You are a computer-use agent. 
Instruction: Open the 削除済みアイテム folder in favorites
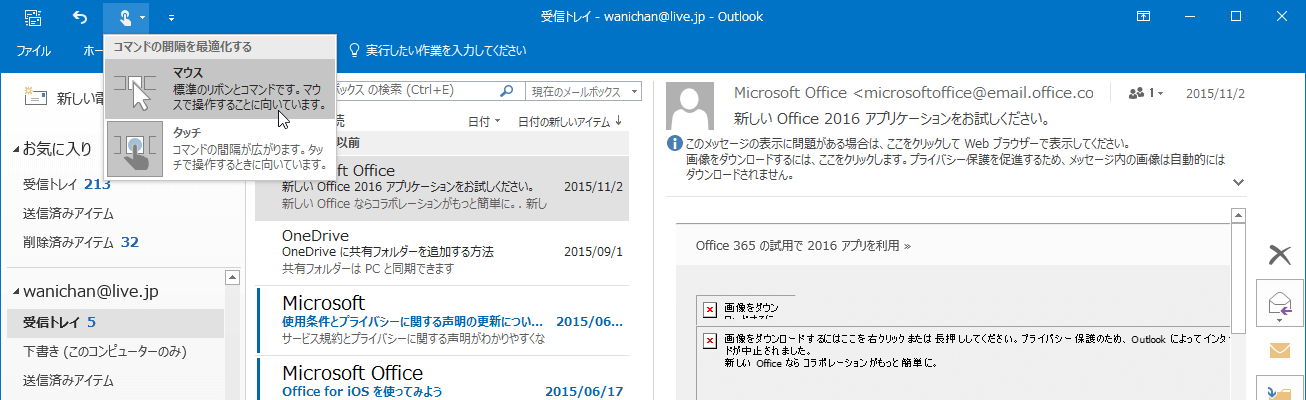click(81, 242)
